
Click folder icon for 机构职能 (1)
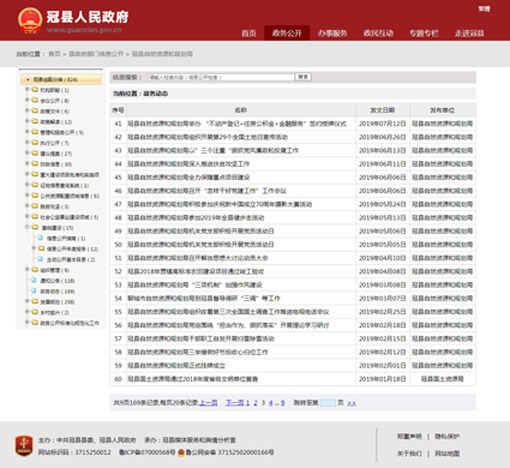(35, 90)
